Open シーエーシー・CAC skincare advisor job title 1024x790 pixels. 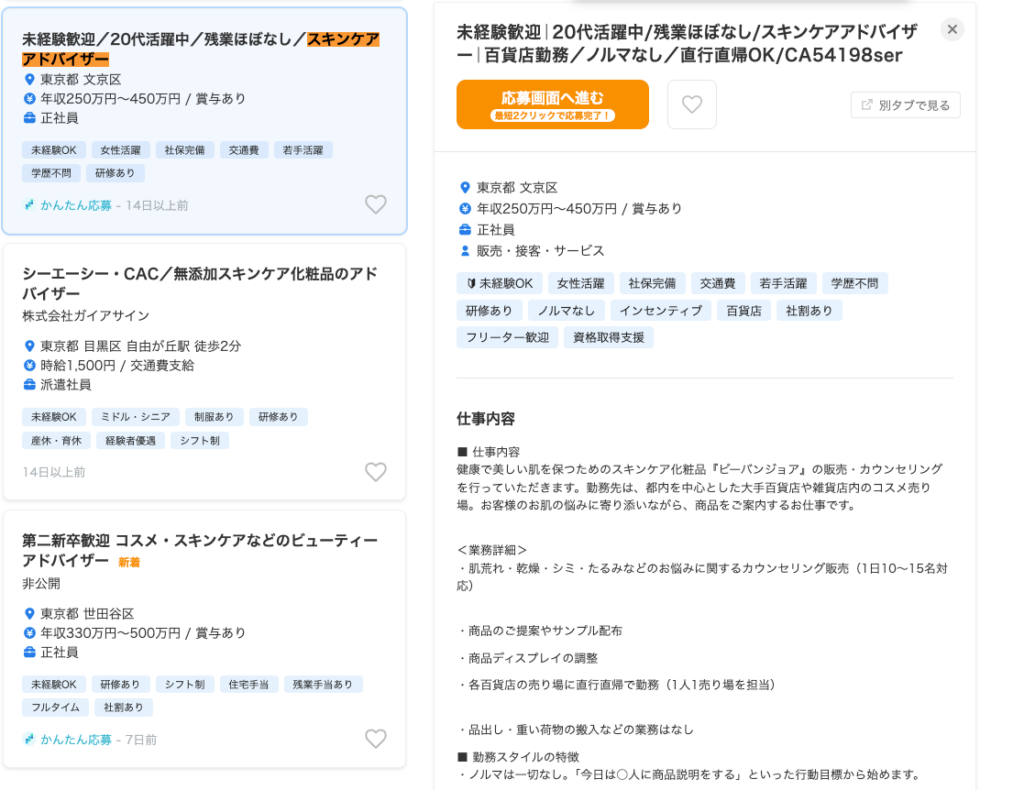click(199, 283)
